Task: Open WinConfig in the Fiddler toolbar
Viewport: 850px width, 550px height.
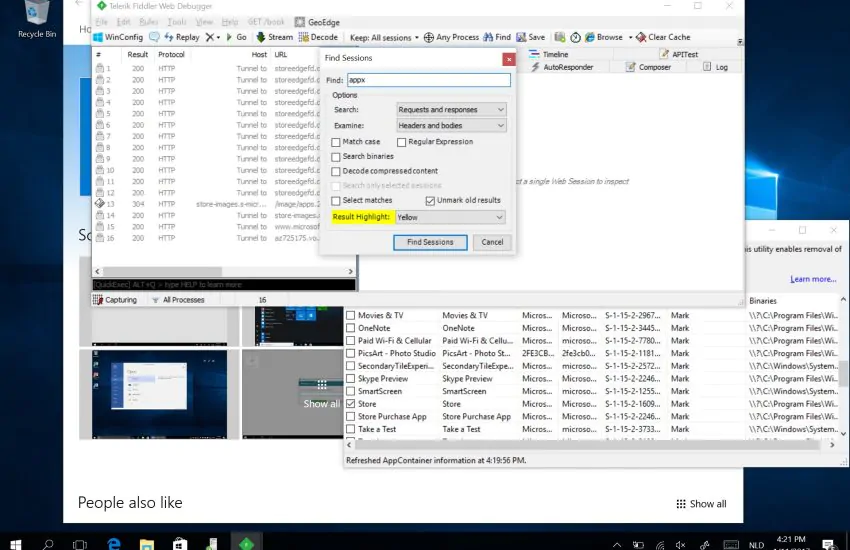Action: point(118,37)
